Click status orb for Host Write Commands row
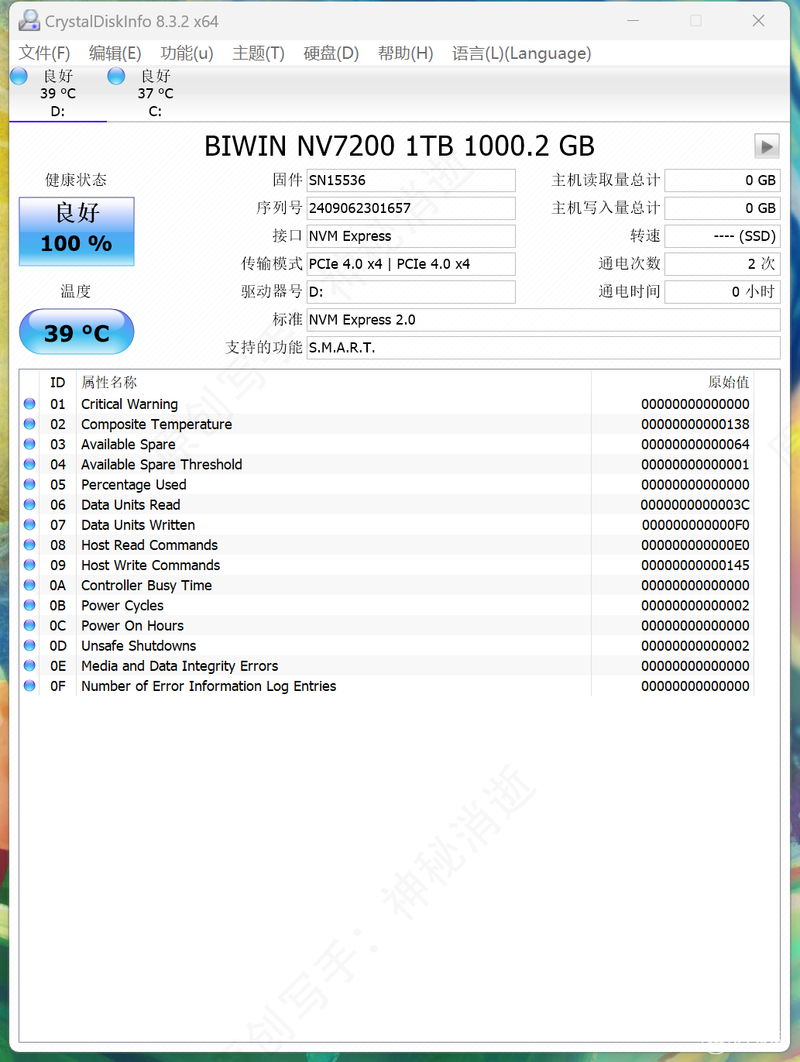 [29, 565]
